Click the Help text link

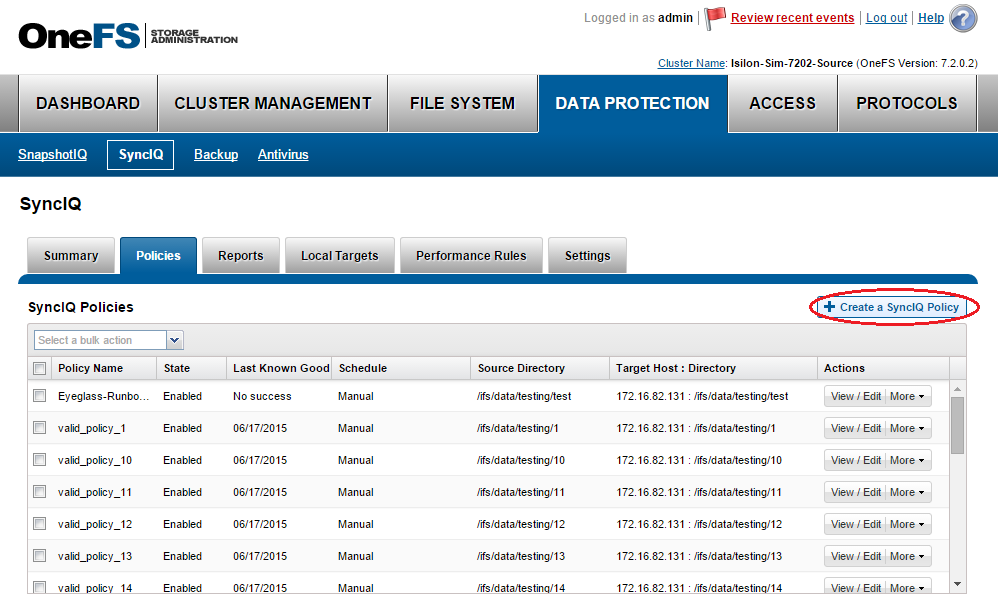(931, 18)
